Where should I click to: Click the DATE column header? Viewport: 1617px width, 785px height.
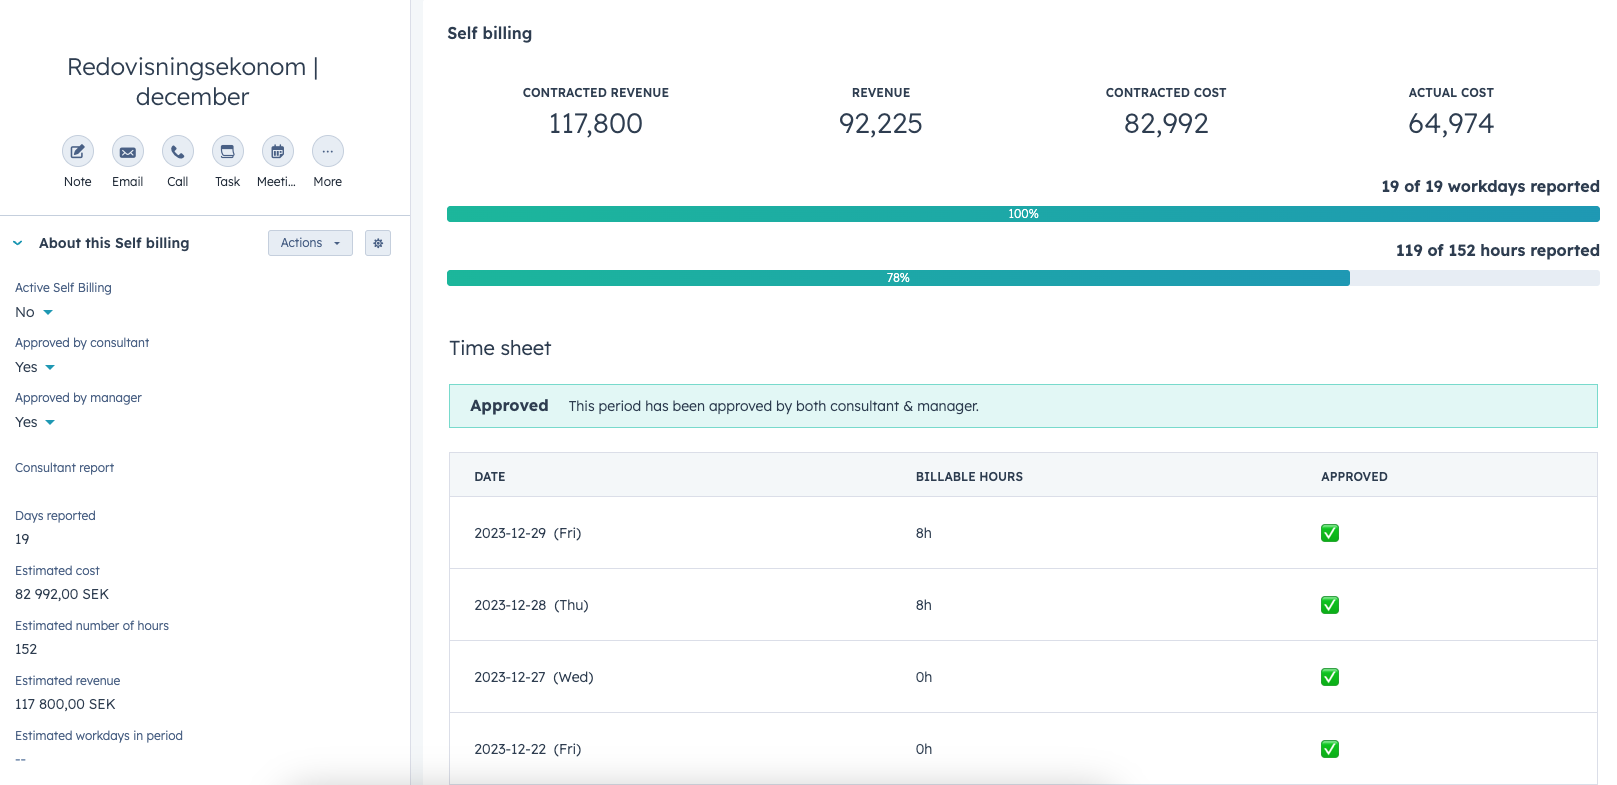[490, 477]
